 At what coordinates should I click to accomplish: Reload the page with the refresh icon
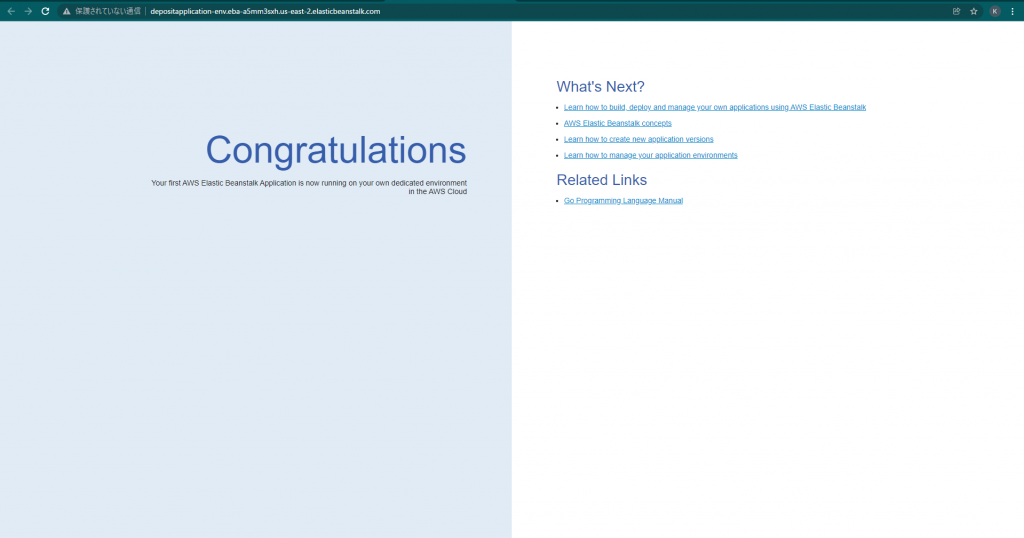[x=45, y=11]
